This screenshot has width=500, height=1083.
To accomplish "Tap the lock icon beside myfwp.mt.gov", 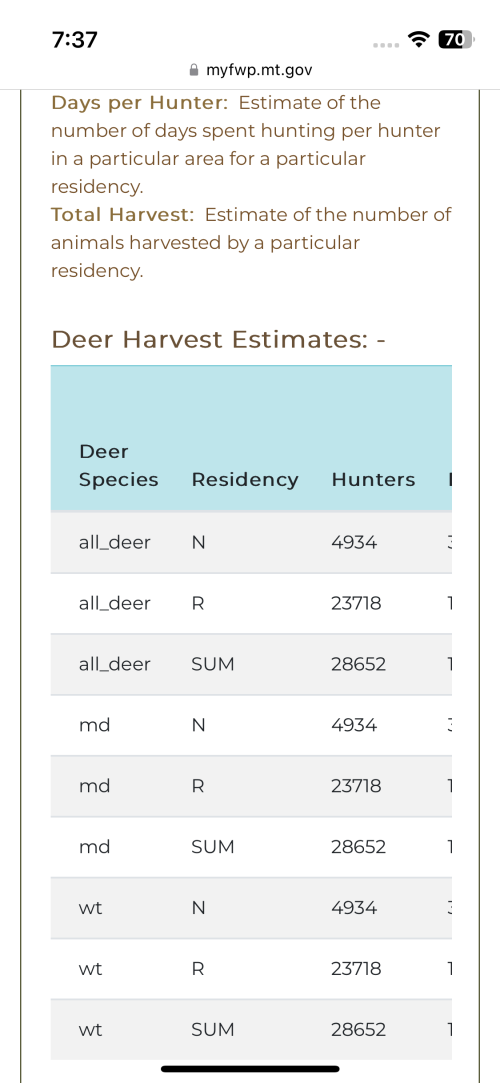I will click(194, 70).
